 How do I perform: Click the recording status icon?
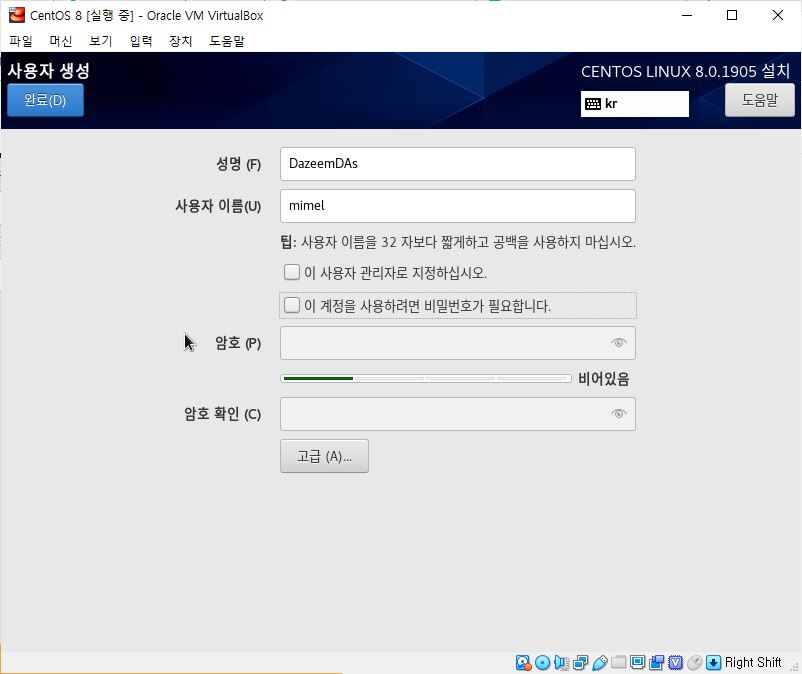click(x=656, y=662)
